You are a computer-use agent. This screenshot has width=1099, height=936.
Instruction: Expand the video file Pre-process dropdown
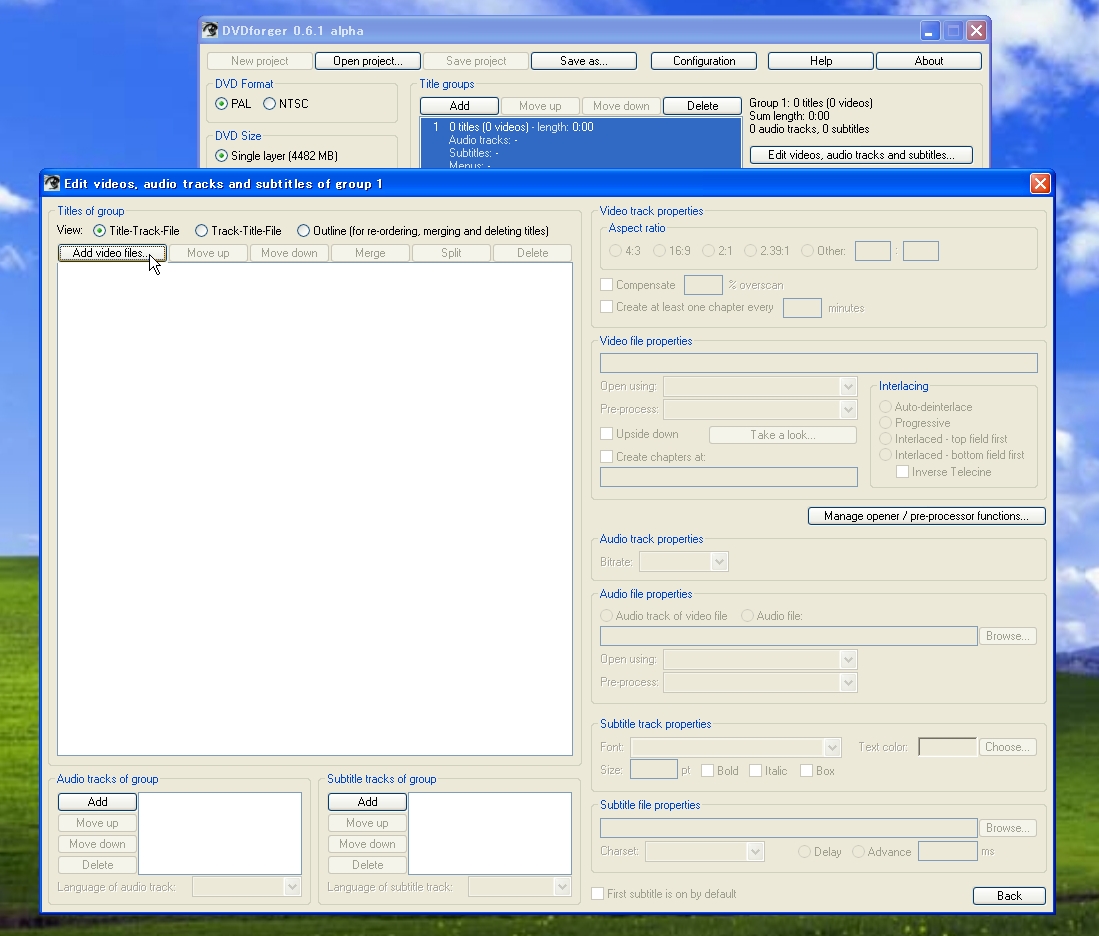click(848, 409)
